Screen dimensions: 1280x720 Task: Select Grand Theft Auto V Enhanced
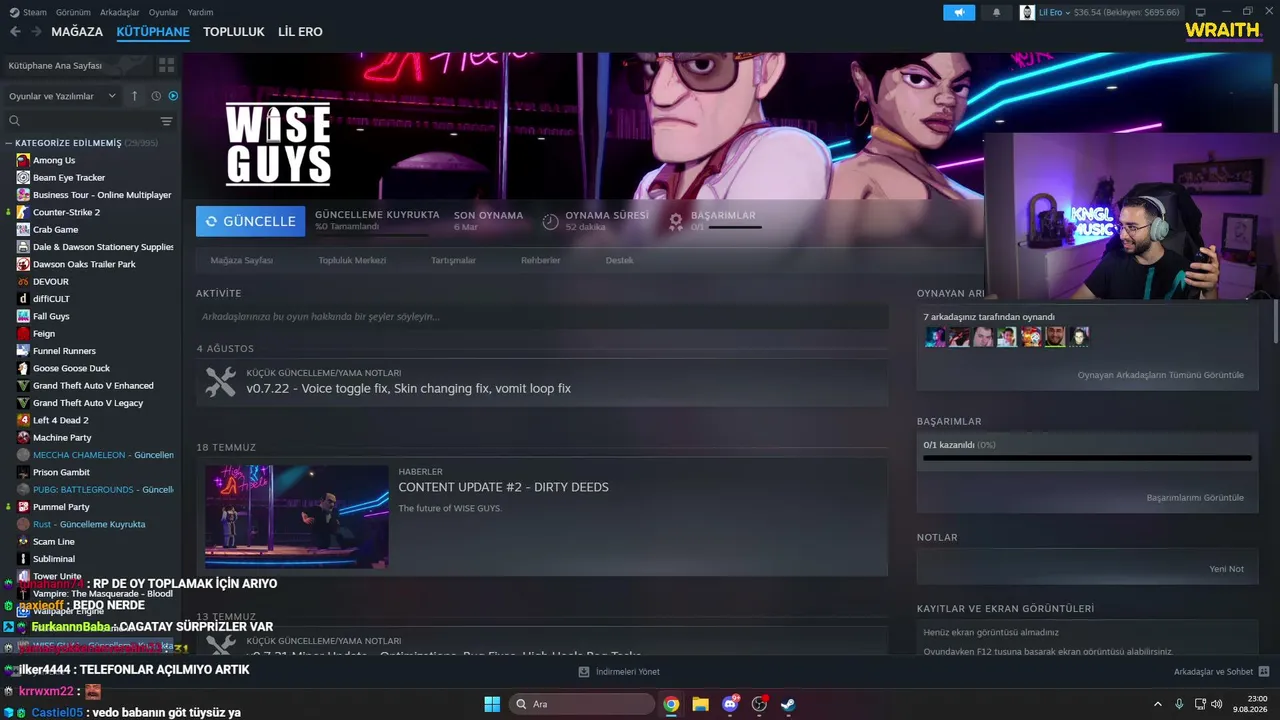click(x=93, y=386)
